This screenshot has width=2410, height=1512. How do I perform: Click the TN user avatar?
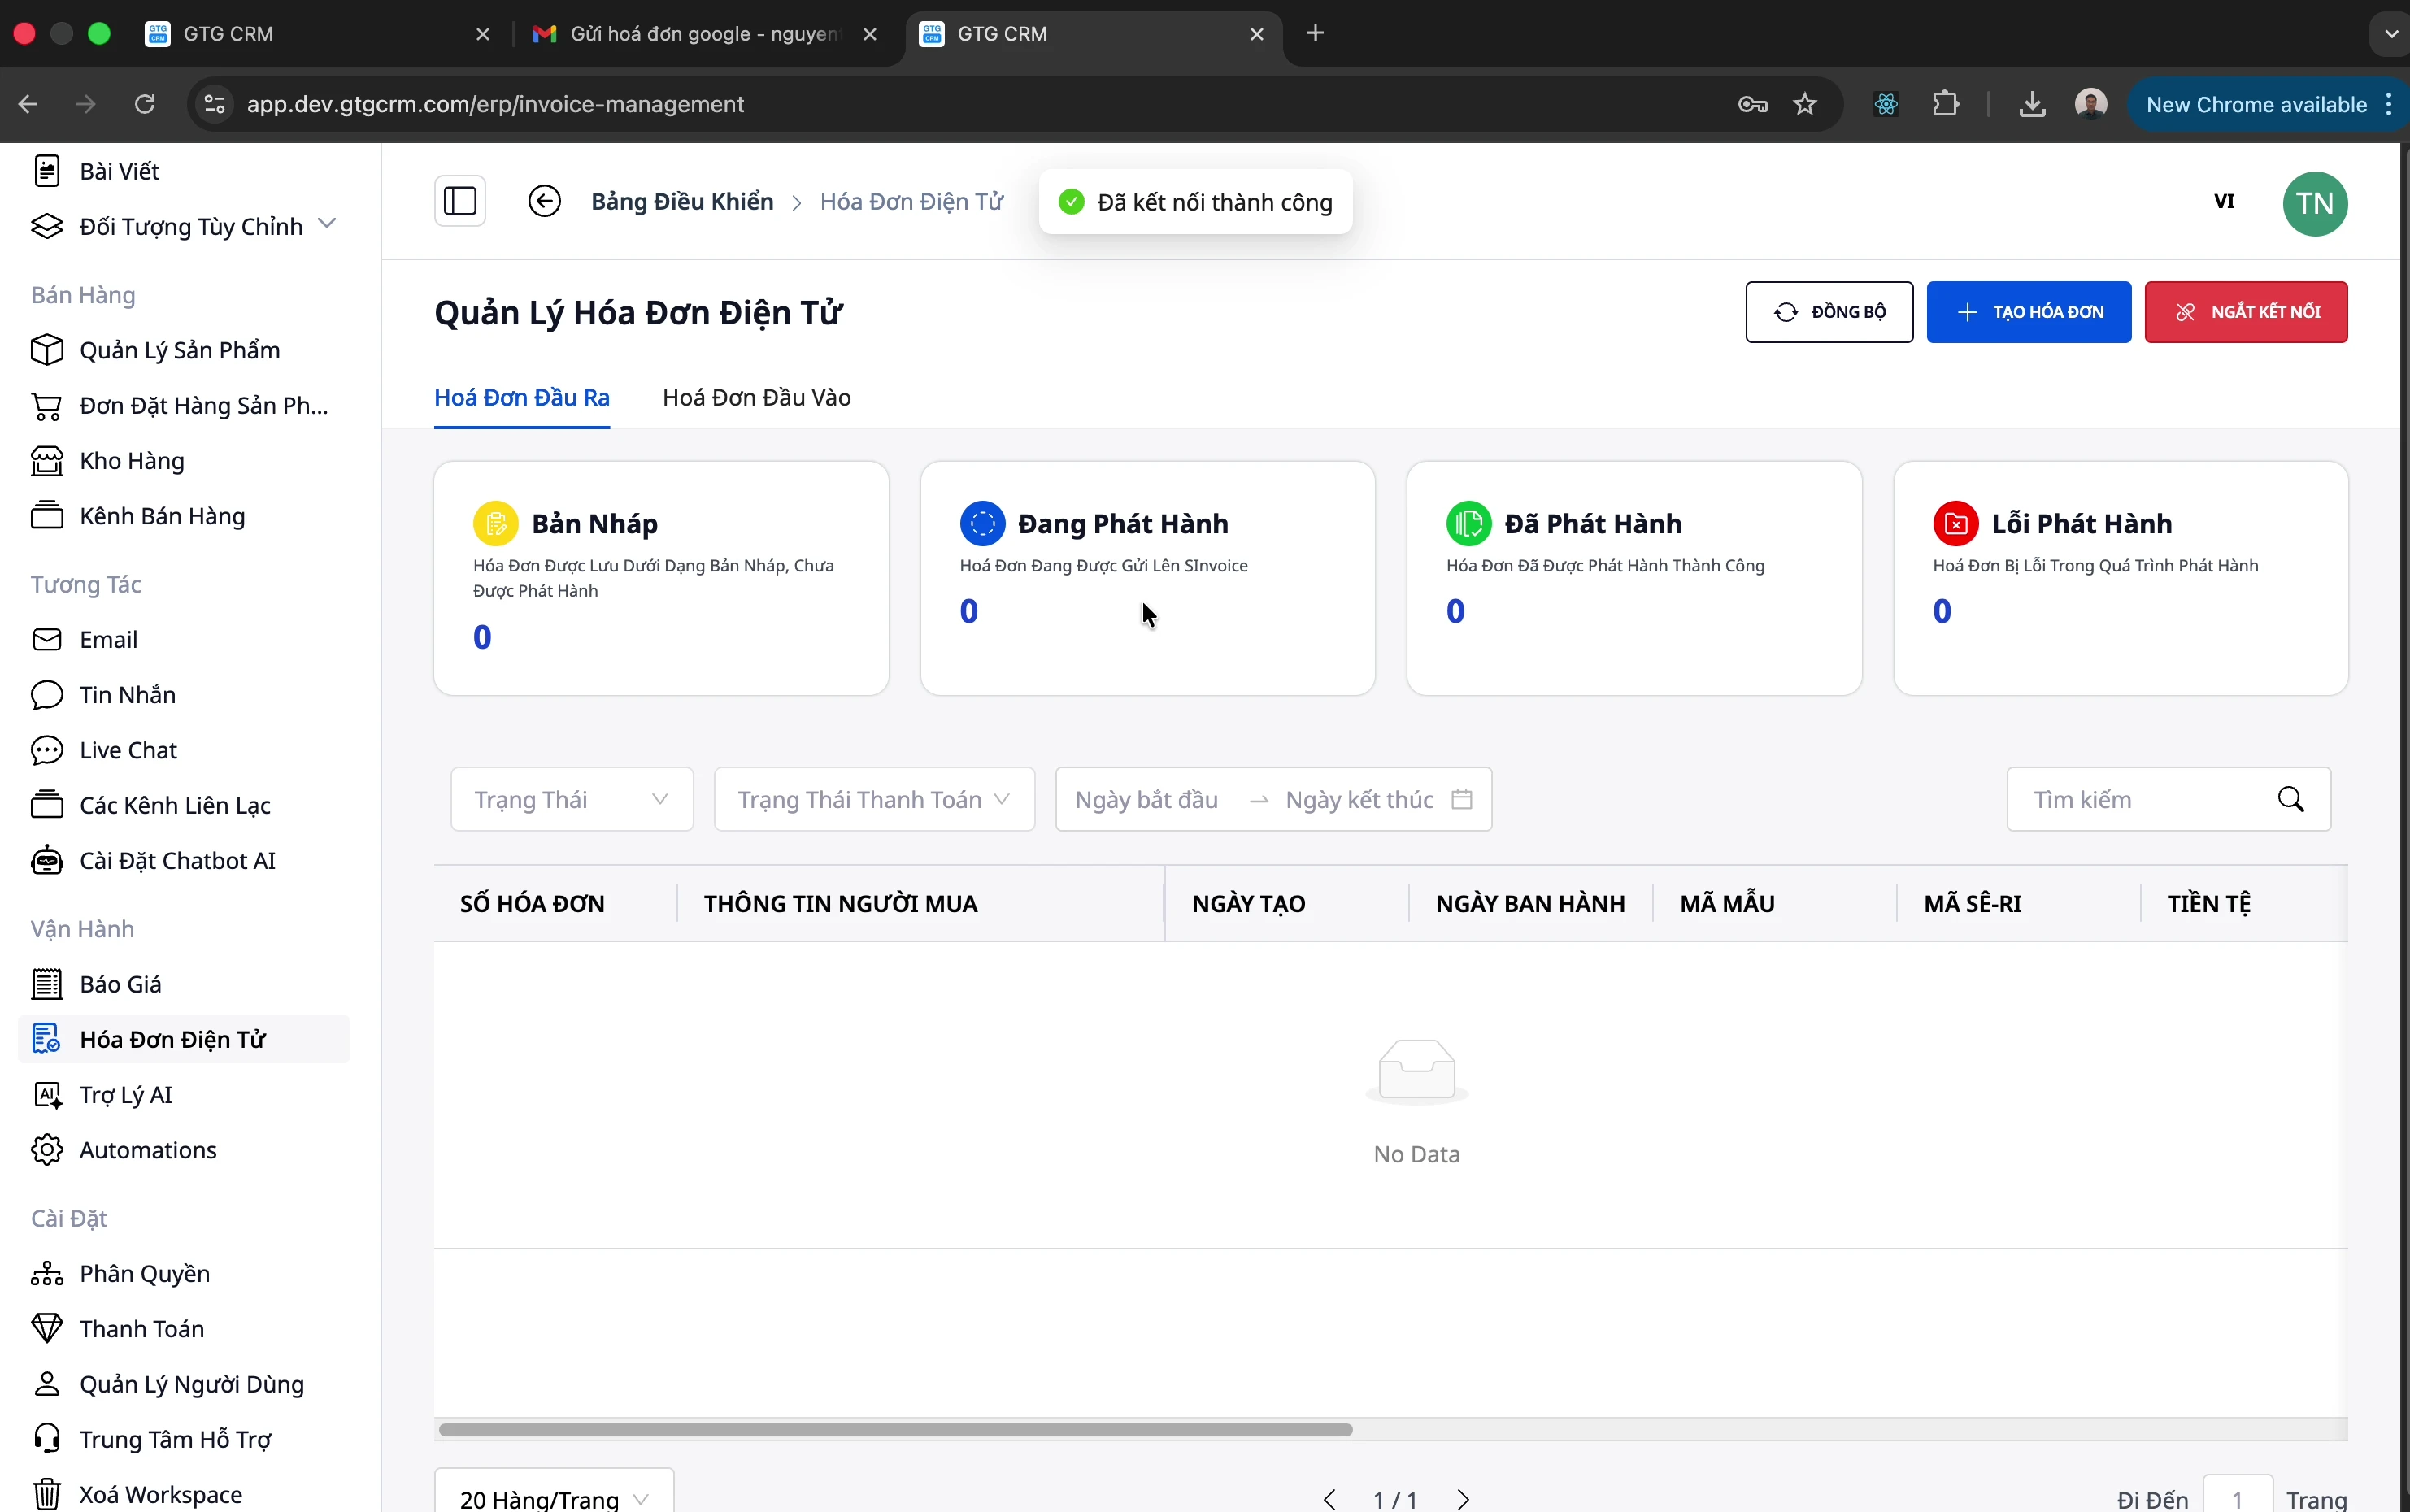[2314, 203]
